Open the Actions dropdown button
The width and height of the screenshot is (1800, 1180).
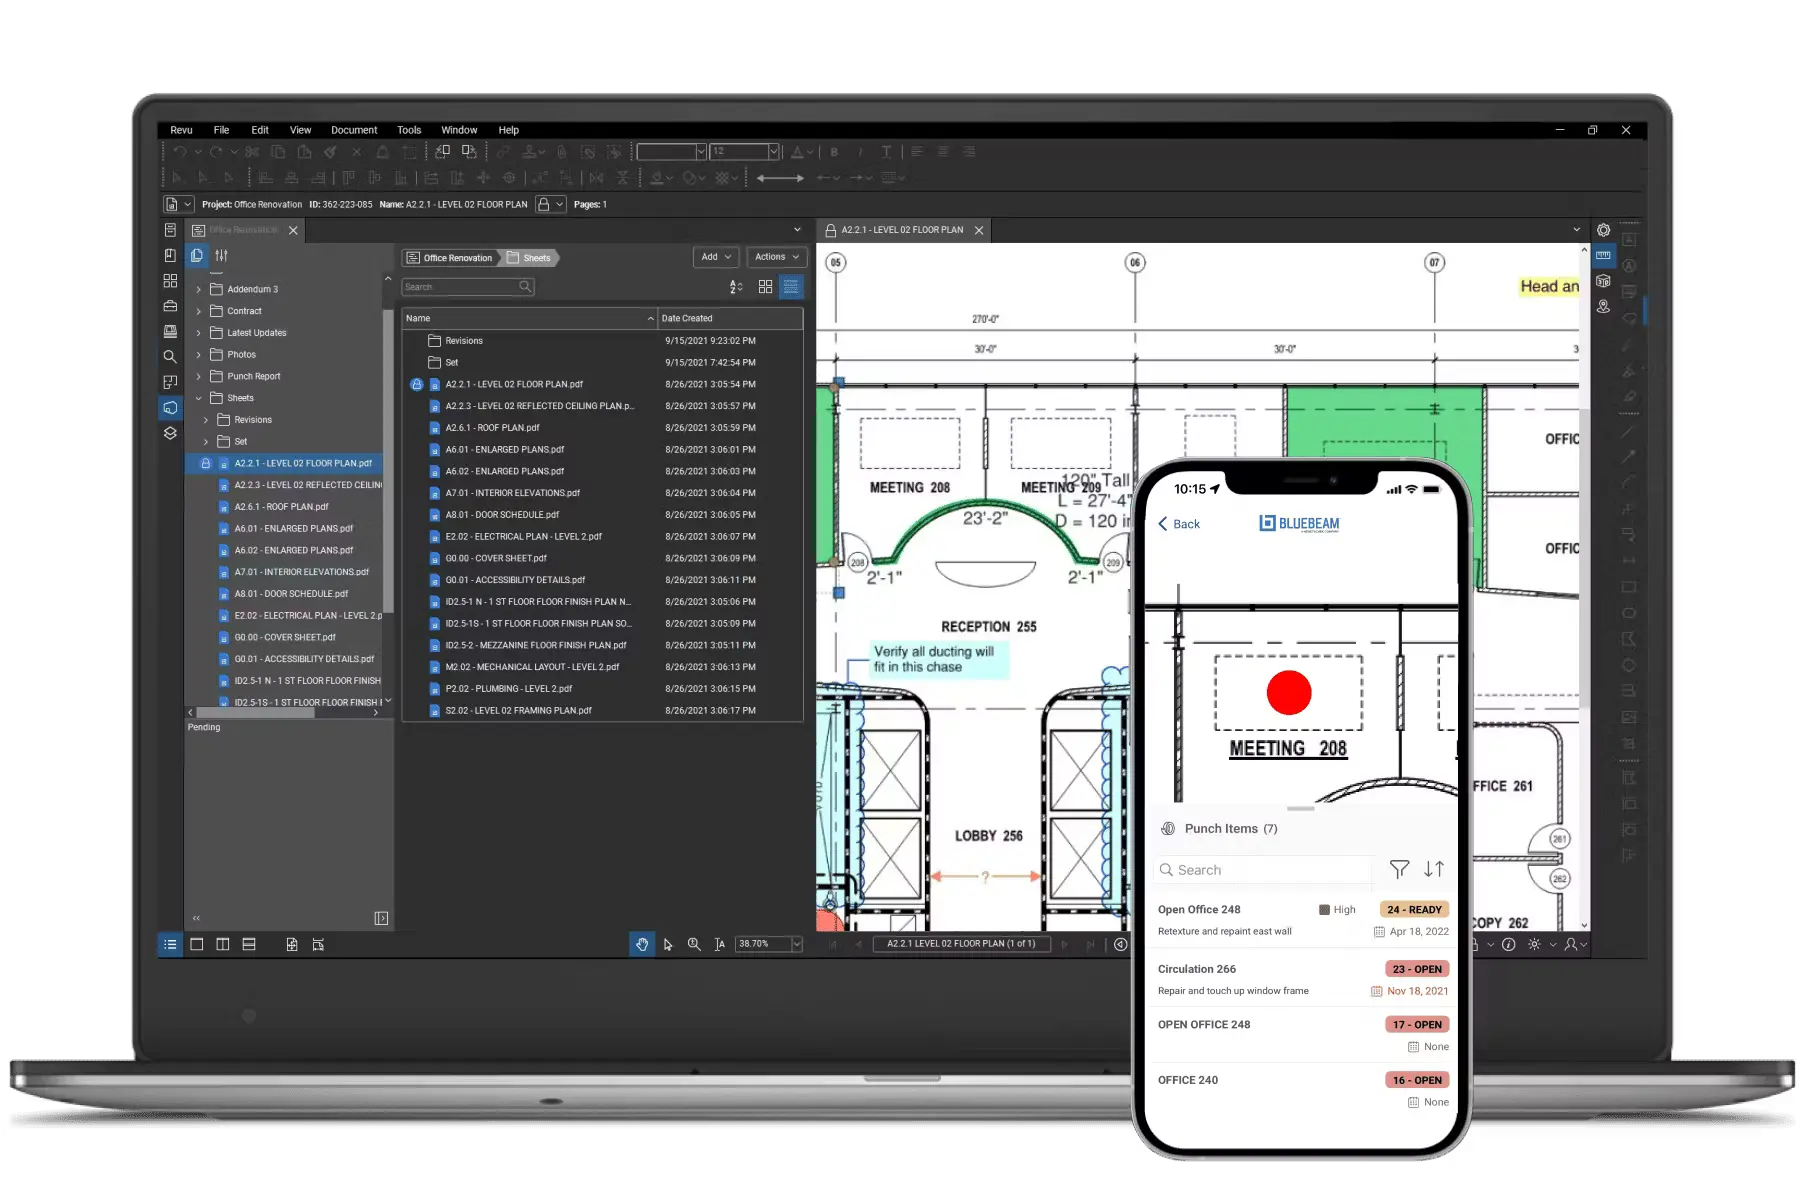click(x=777, y=257)
